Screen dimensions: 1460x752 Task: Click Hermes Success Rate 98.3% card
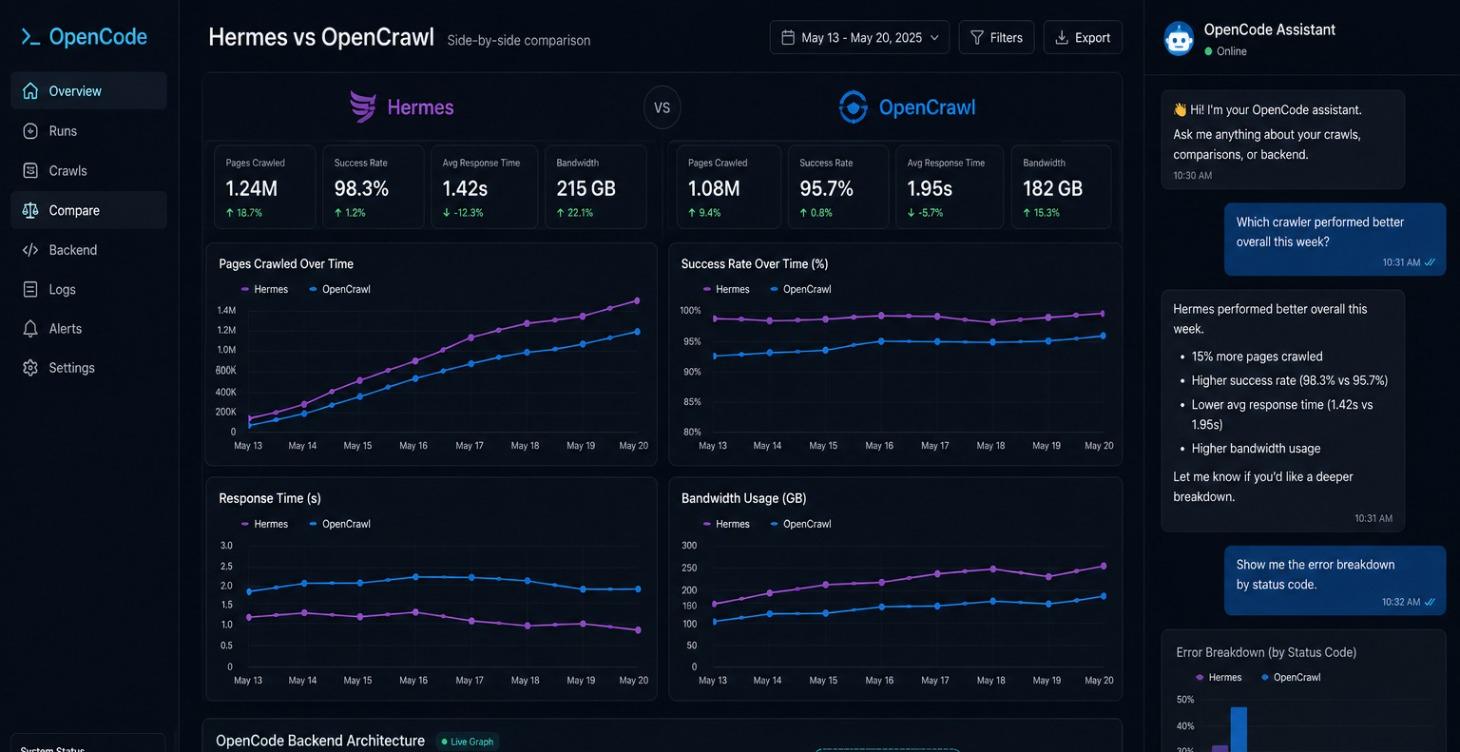tap(373, 187)
